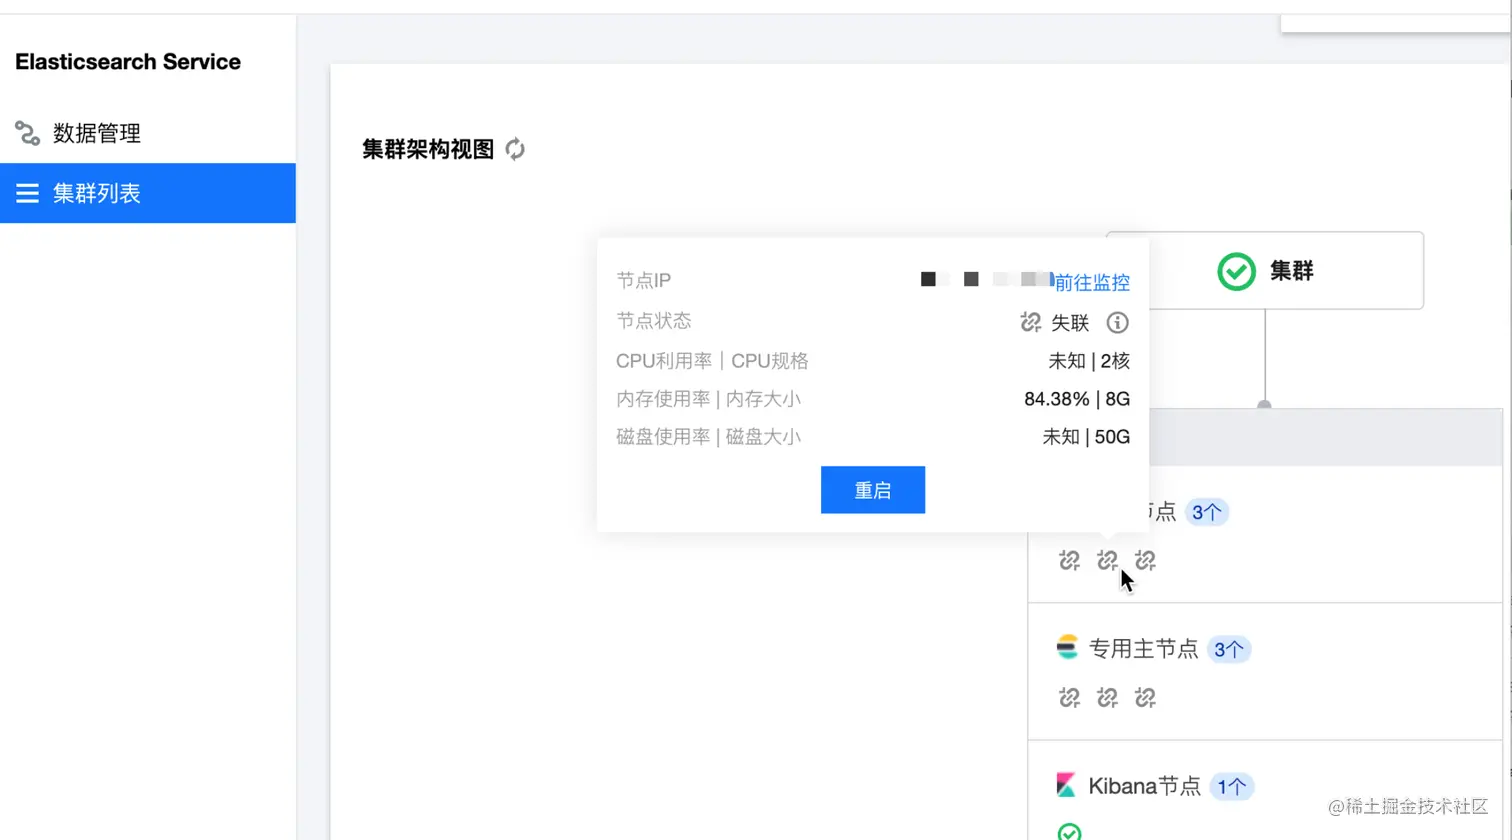Click the info icon beside 失联 status

point(1117,322)
